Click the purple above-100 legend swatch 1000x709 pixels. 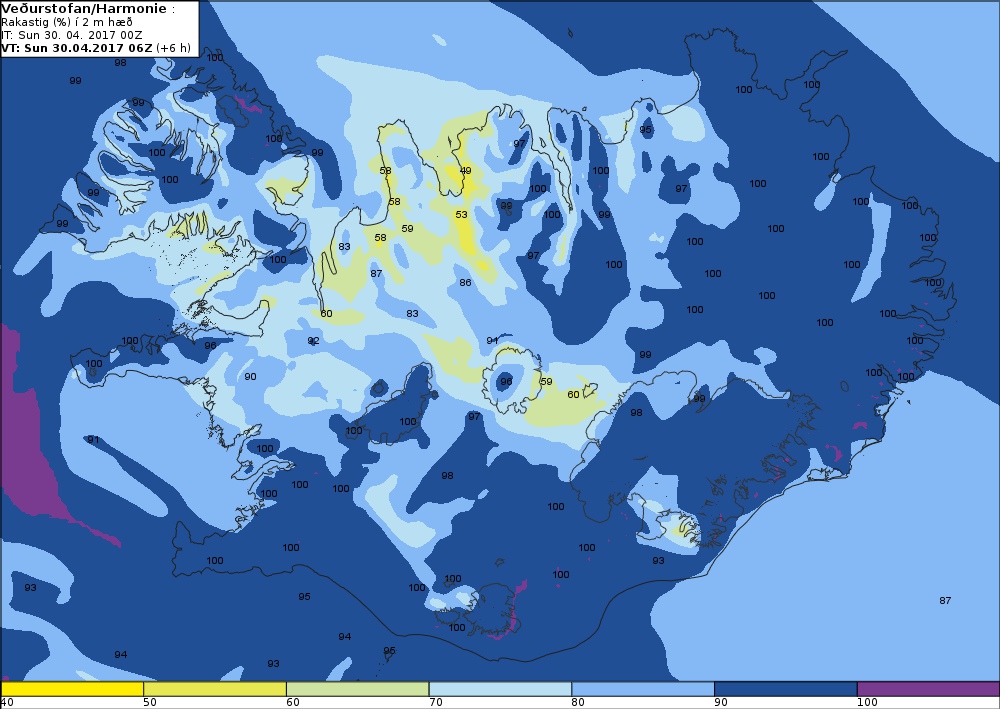[x=928, y=689]
